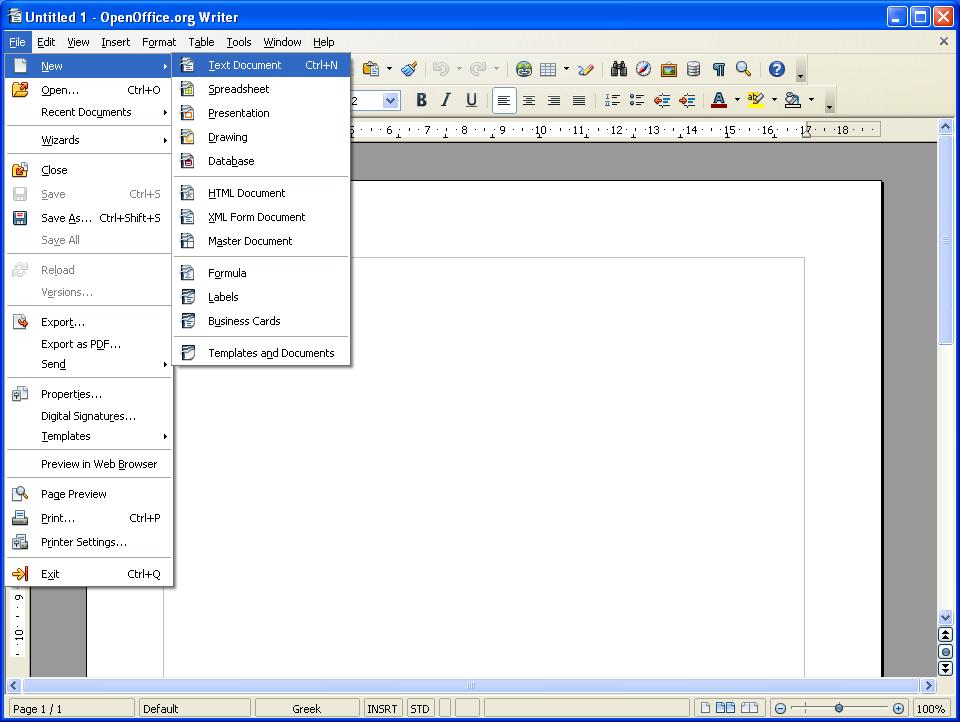Click the vertical scrollbar down arrow

pyautogui.click(x=945, y=618)
